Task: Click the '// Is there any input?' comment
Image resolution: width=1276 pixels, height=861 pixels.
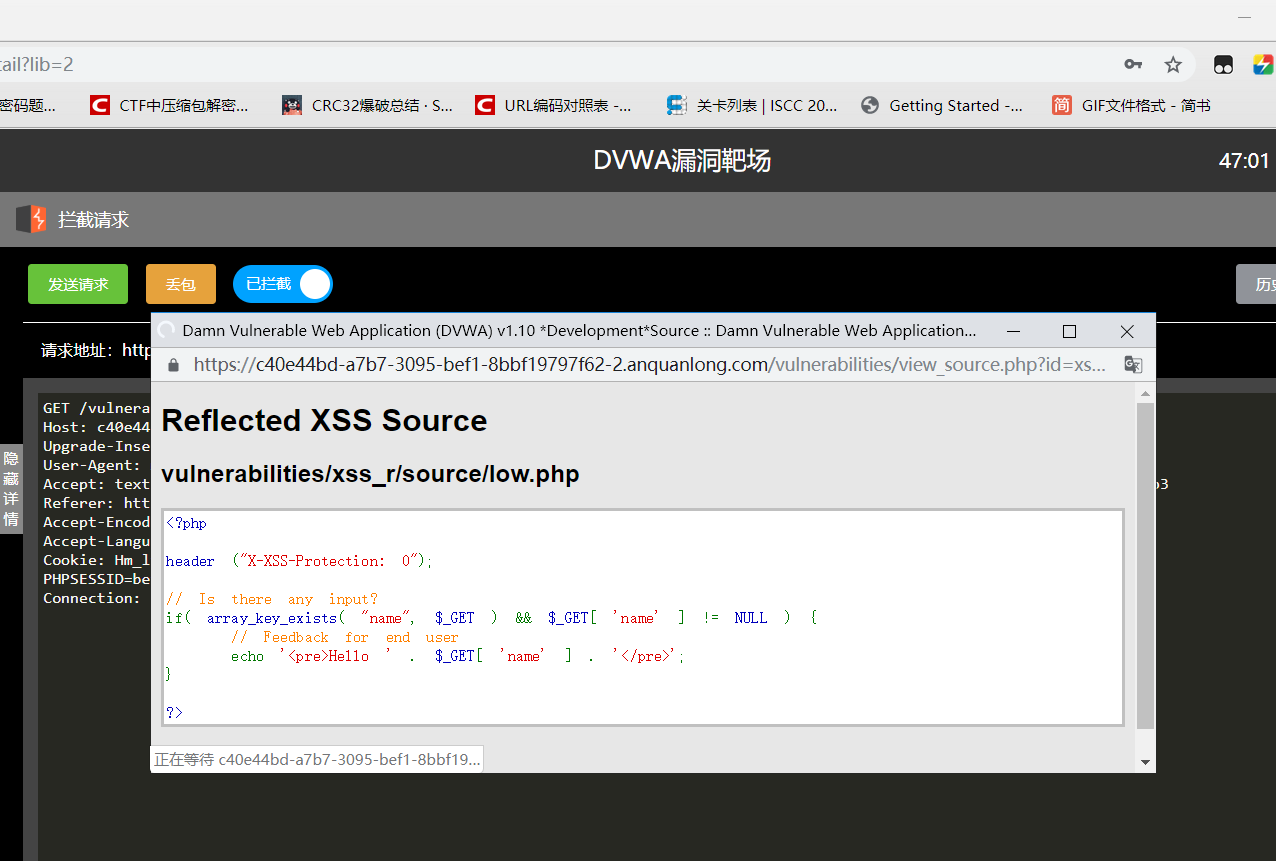Action: point(272,599)
